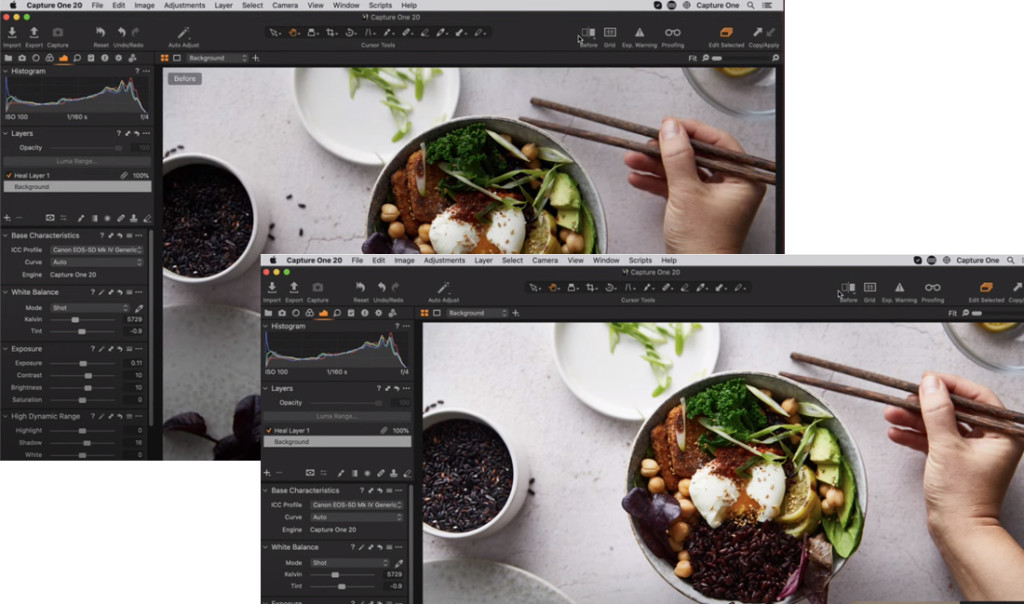
Task: Collapse High Dynamic Range in the back window
Action: click(6, 416)
